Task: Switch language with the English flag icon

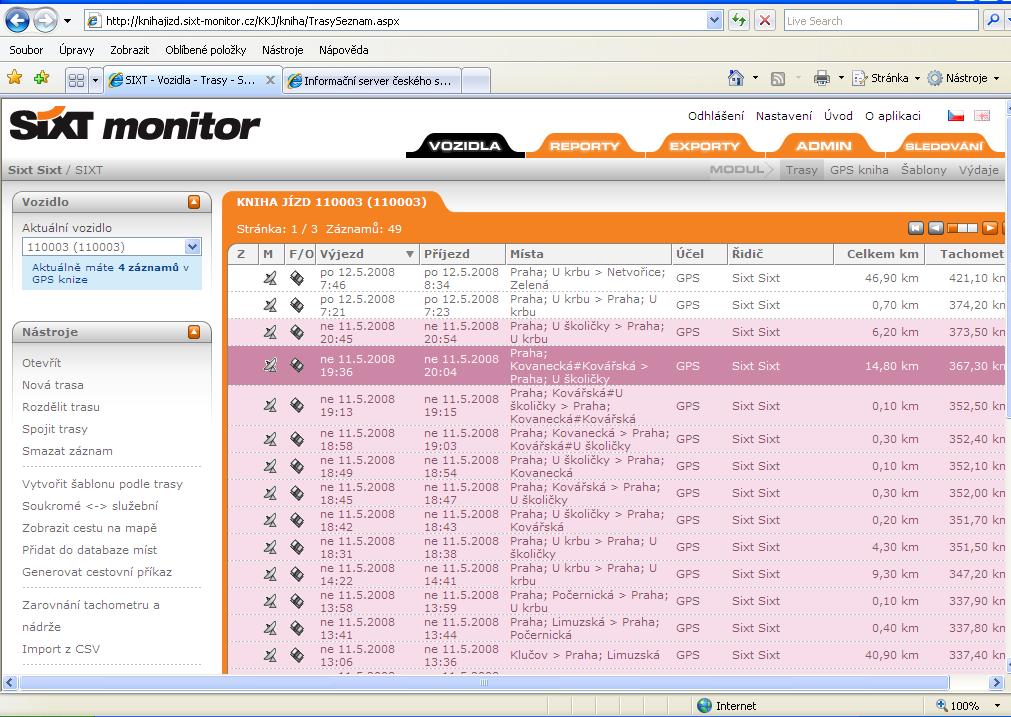Action: 982,115
